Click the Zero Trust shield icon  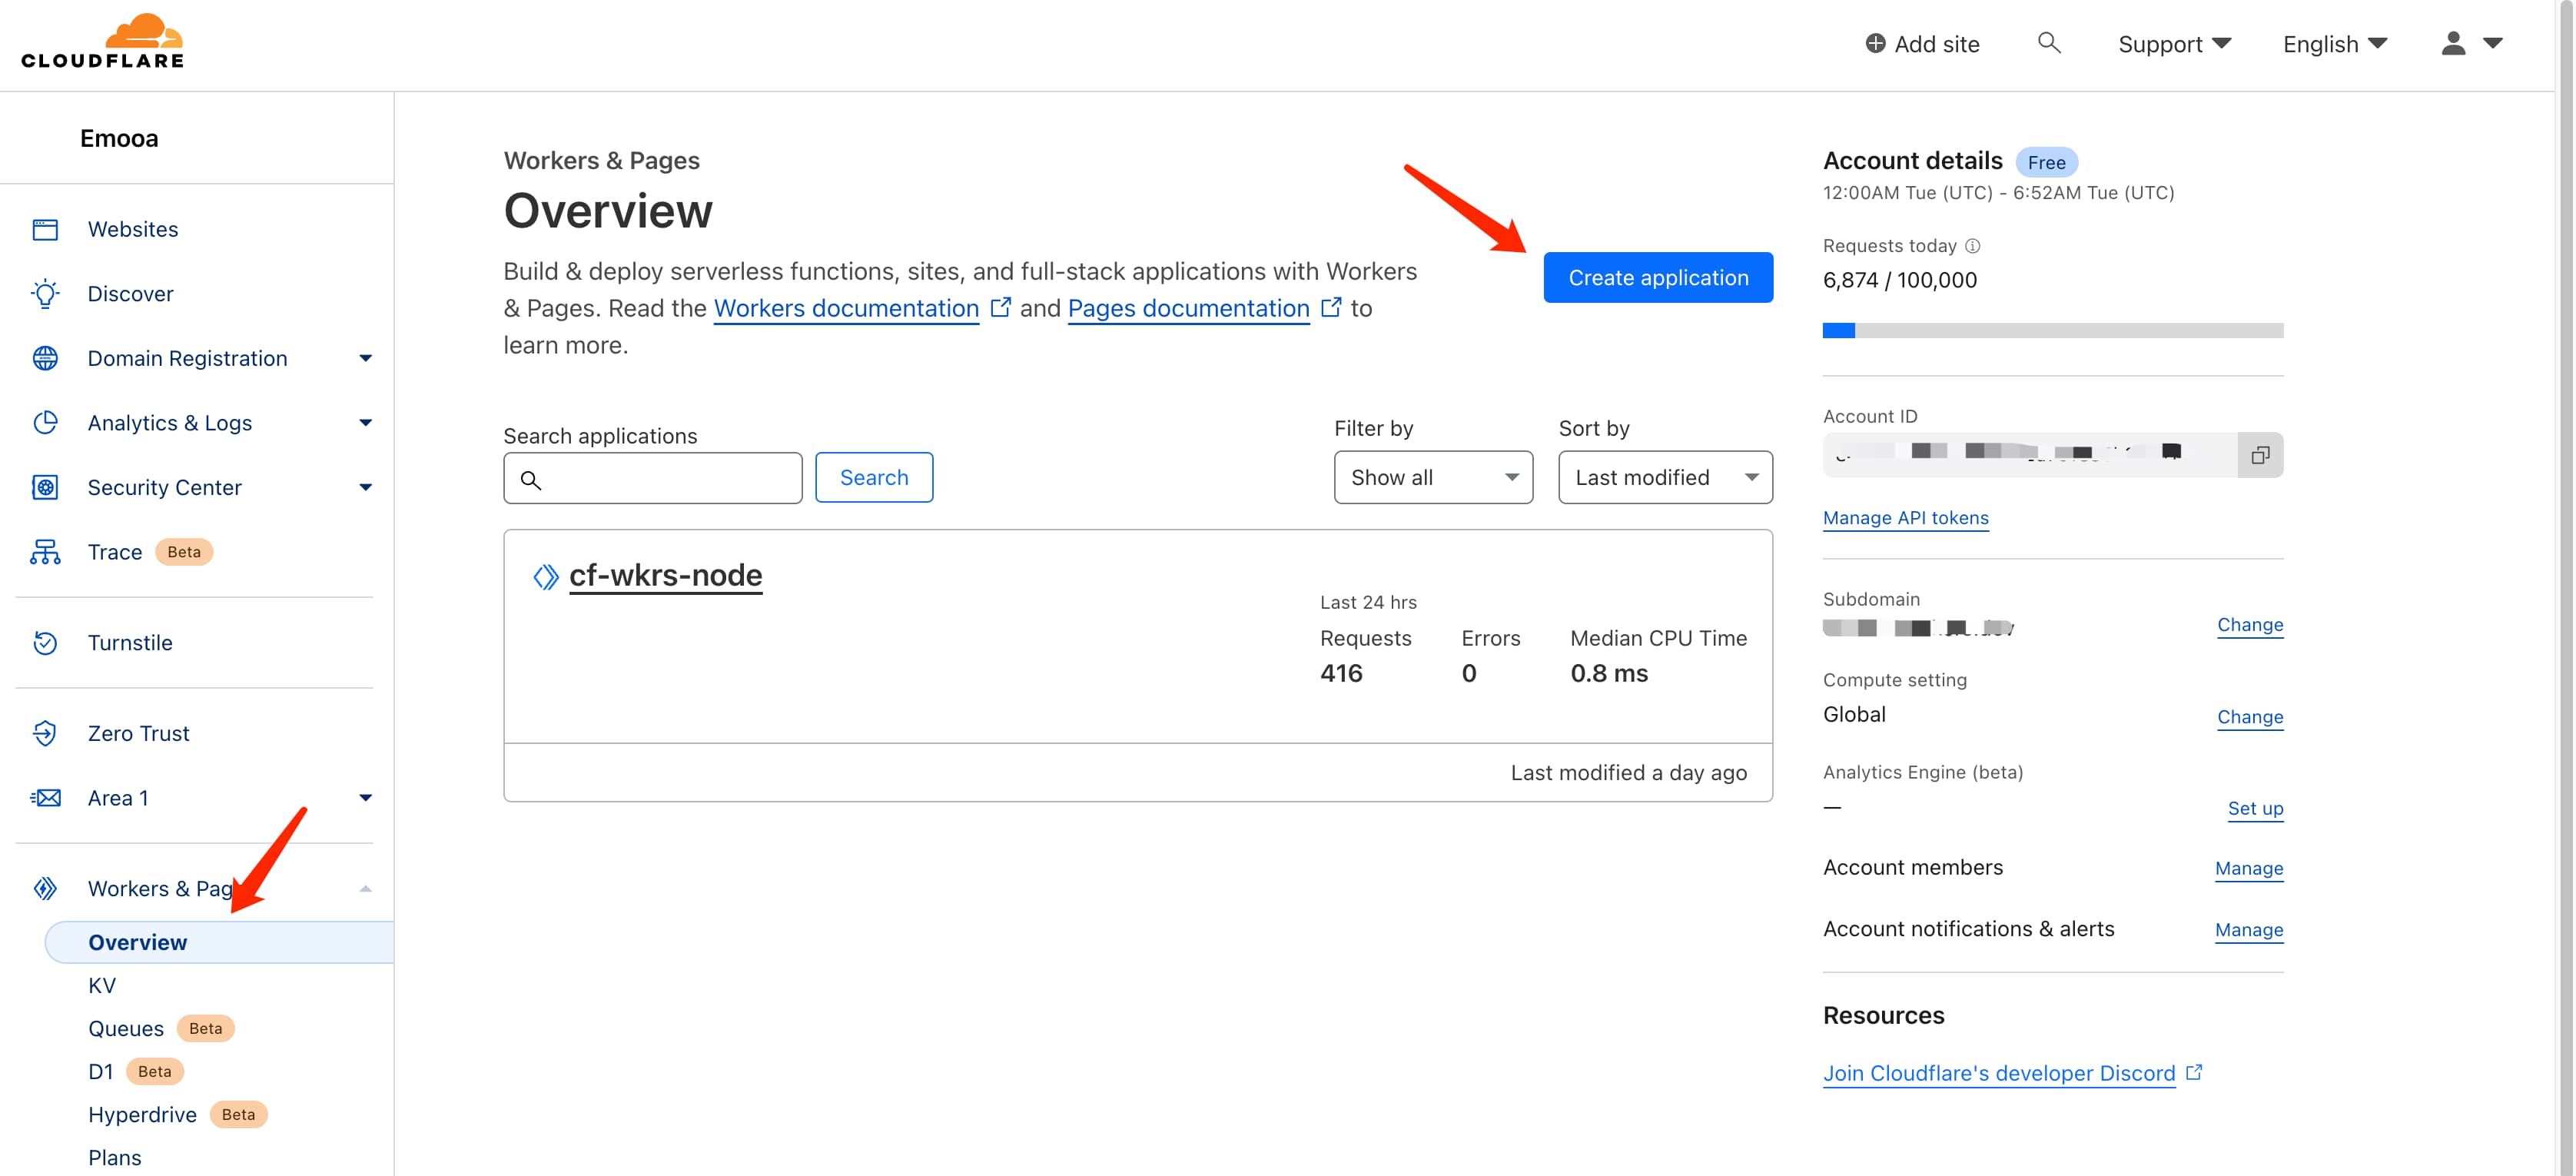pos(45,733)
